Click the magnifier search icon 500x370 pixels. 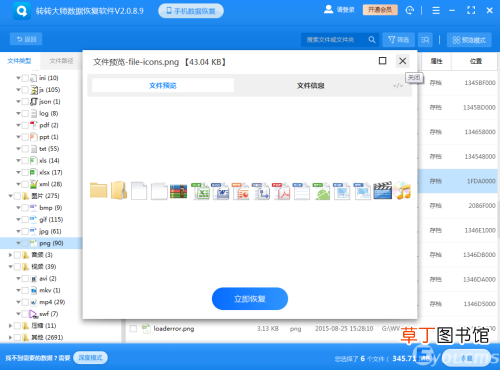[x=372, y=40]
